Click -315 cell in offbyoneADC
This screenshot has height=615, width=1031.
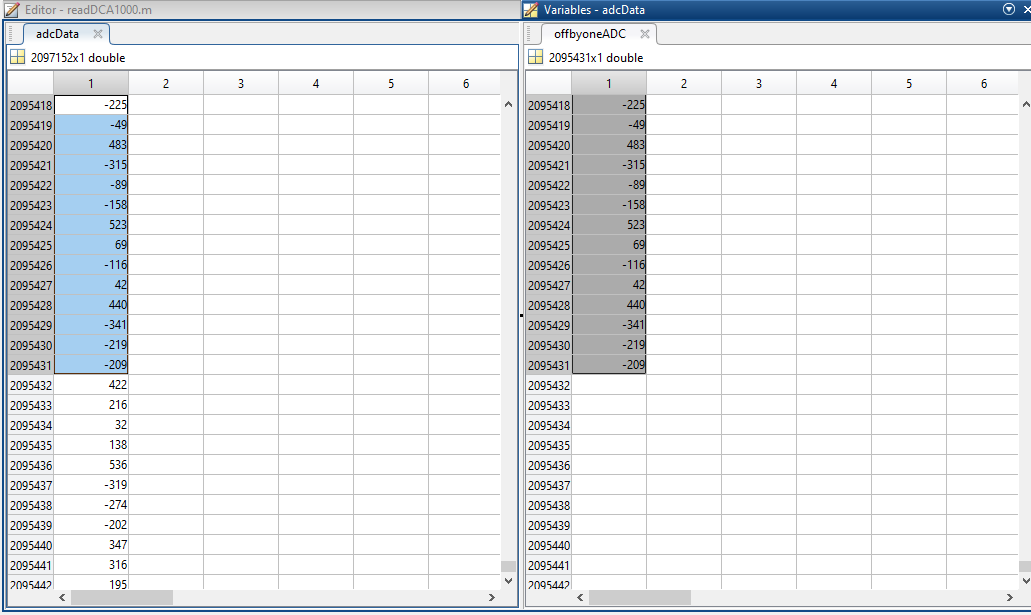609,165
